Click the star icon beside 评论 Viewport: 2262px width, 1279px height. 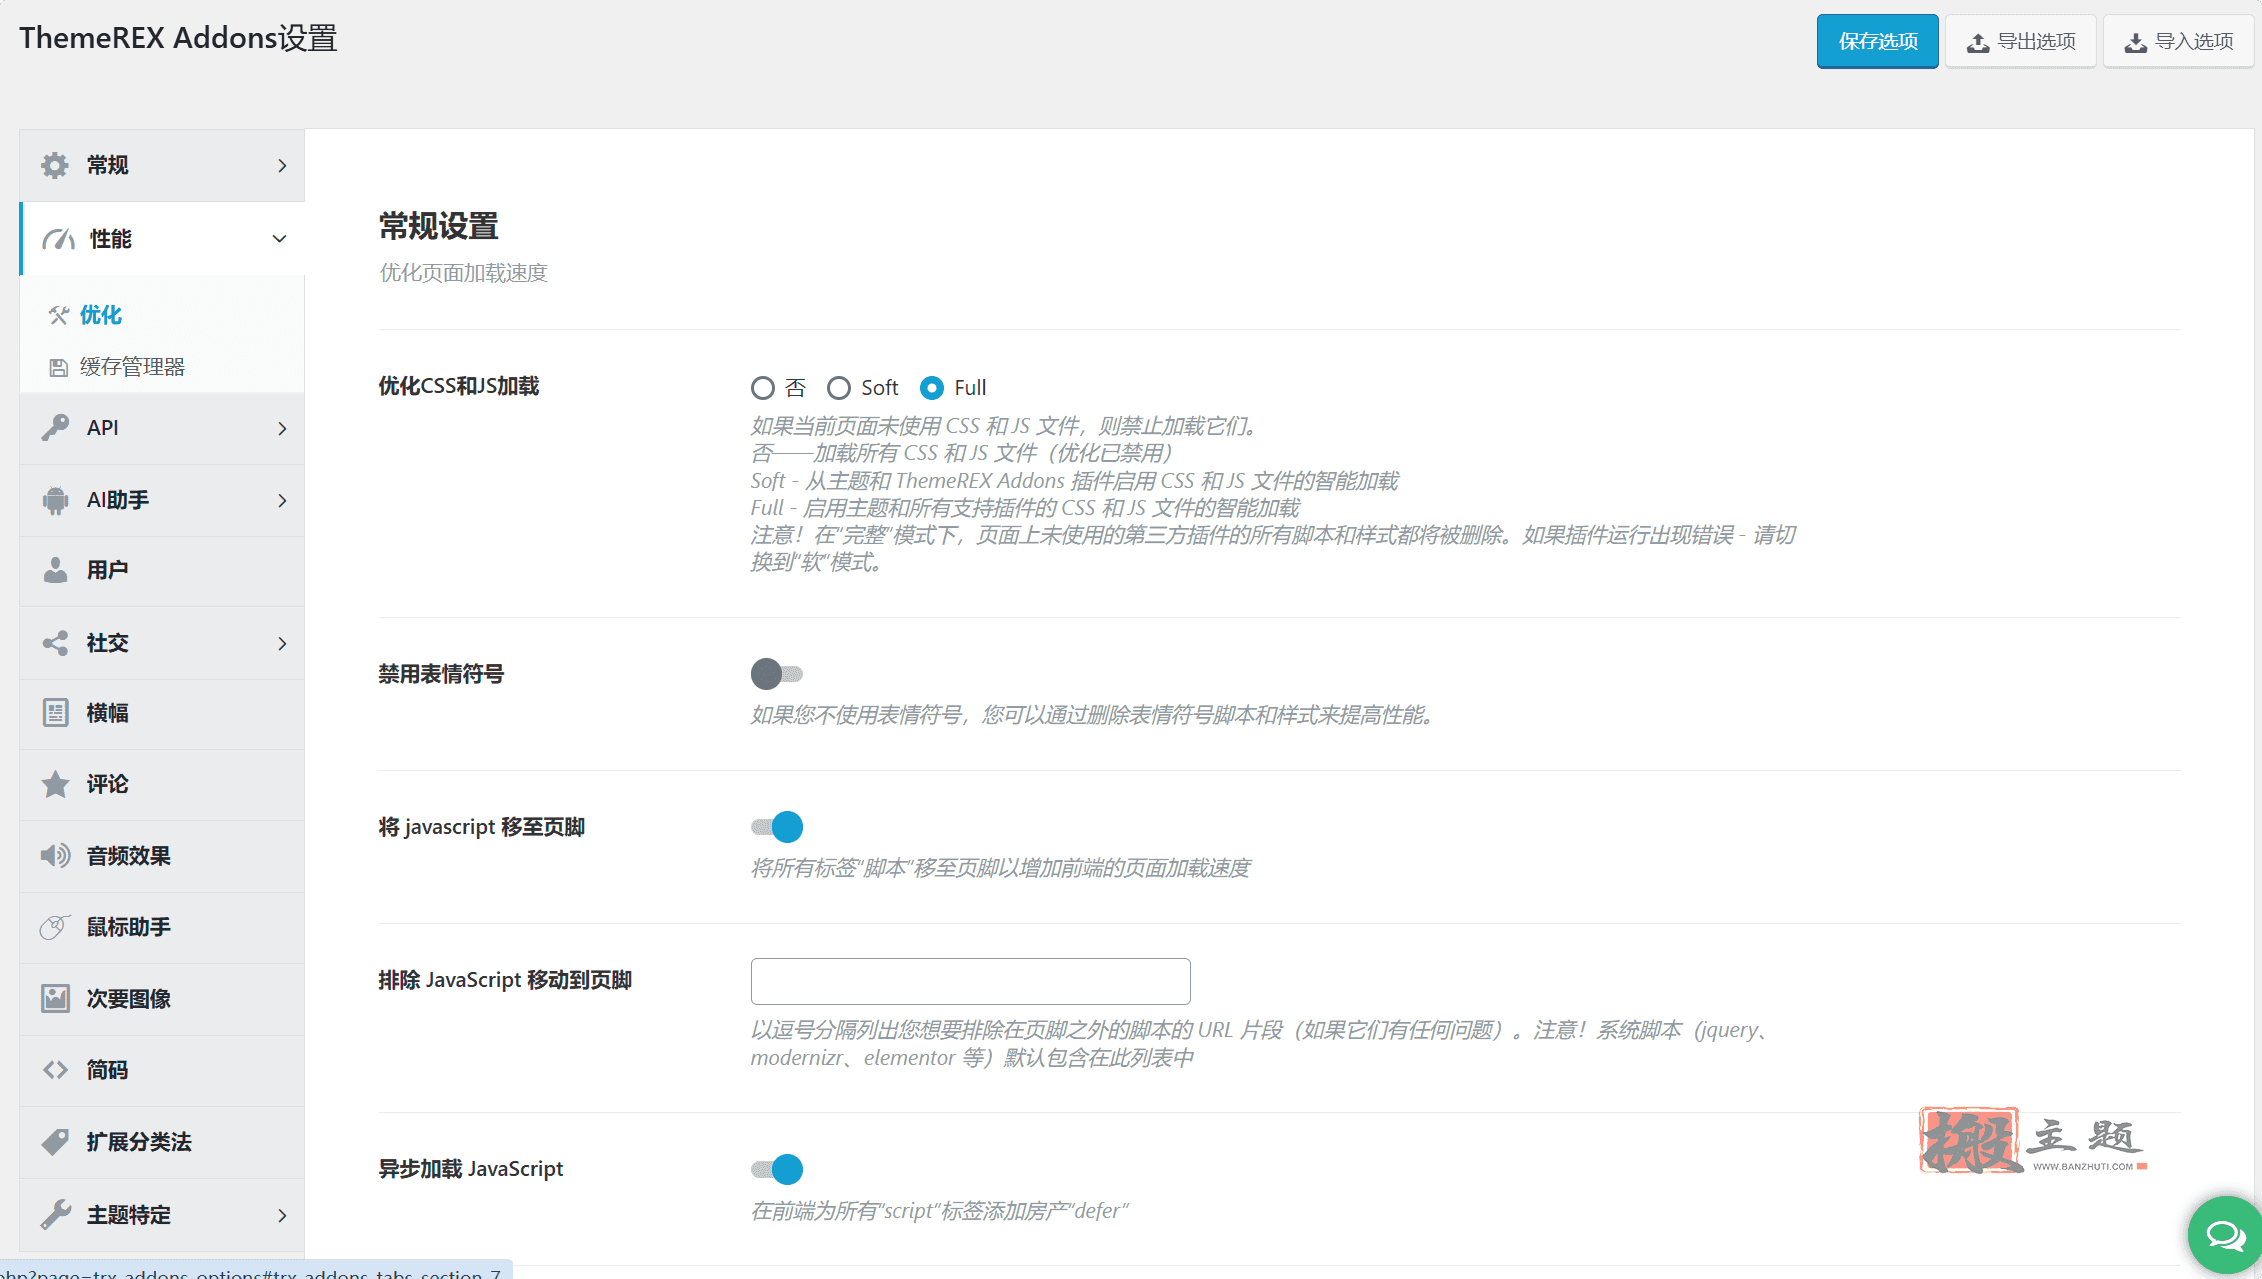(55, 784)
